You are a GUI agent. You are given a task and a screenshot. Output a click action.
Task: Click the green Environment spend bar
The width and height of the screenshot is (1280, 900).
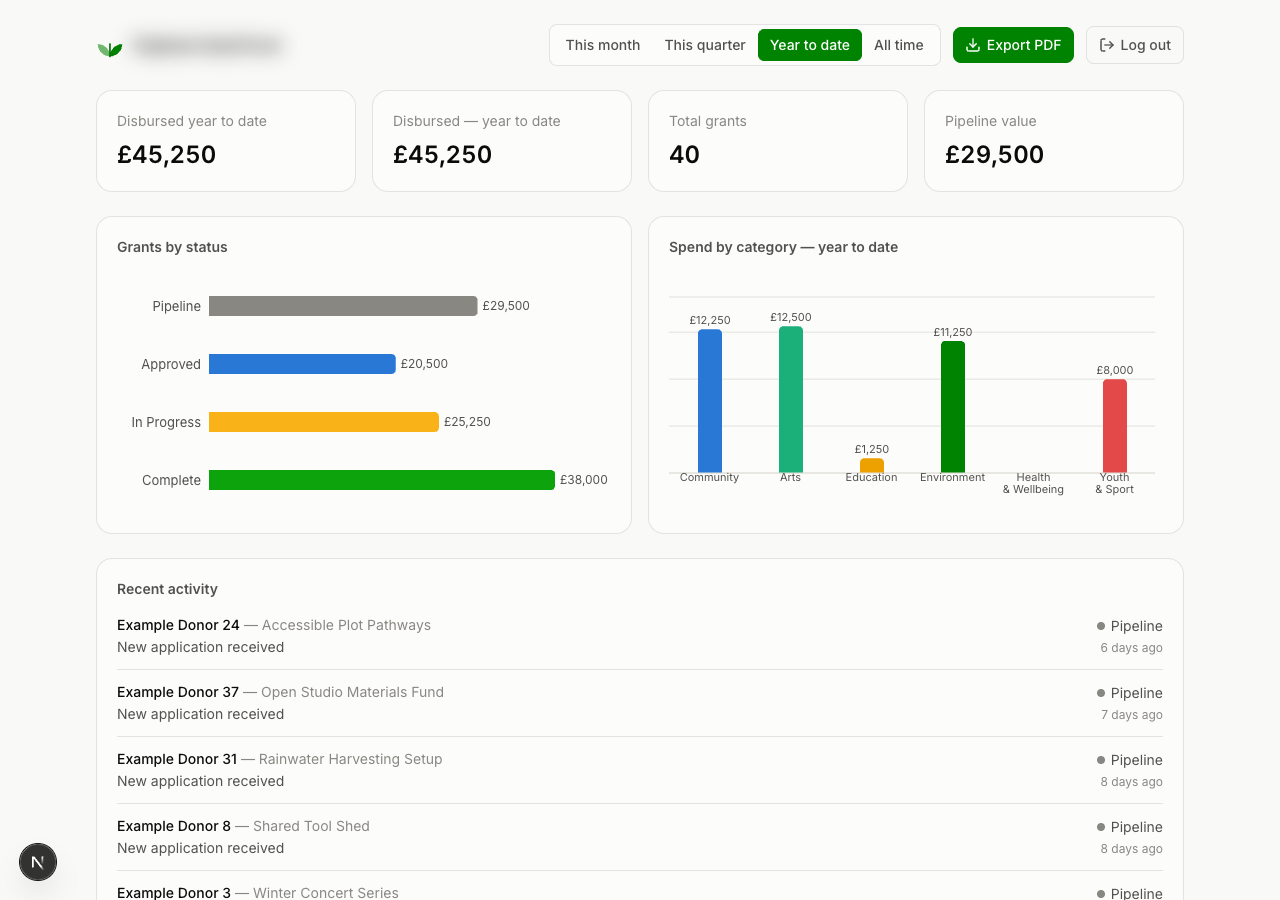coord(953,407)
